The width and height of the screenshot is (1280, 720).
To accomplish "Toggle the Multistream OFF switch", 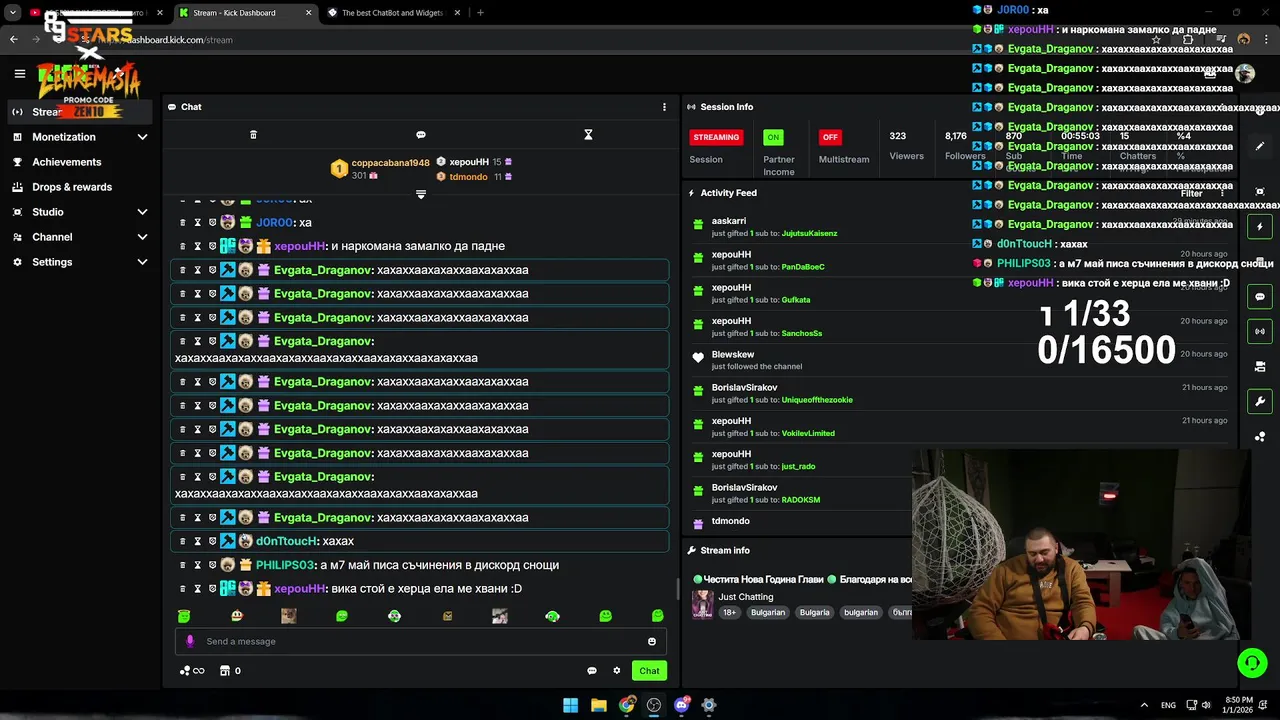I will (x=829, y=137).
